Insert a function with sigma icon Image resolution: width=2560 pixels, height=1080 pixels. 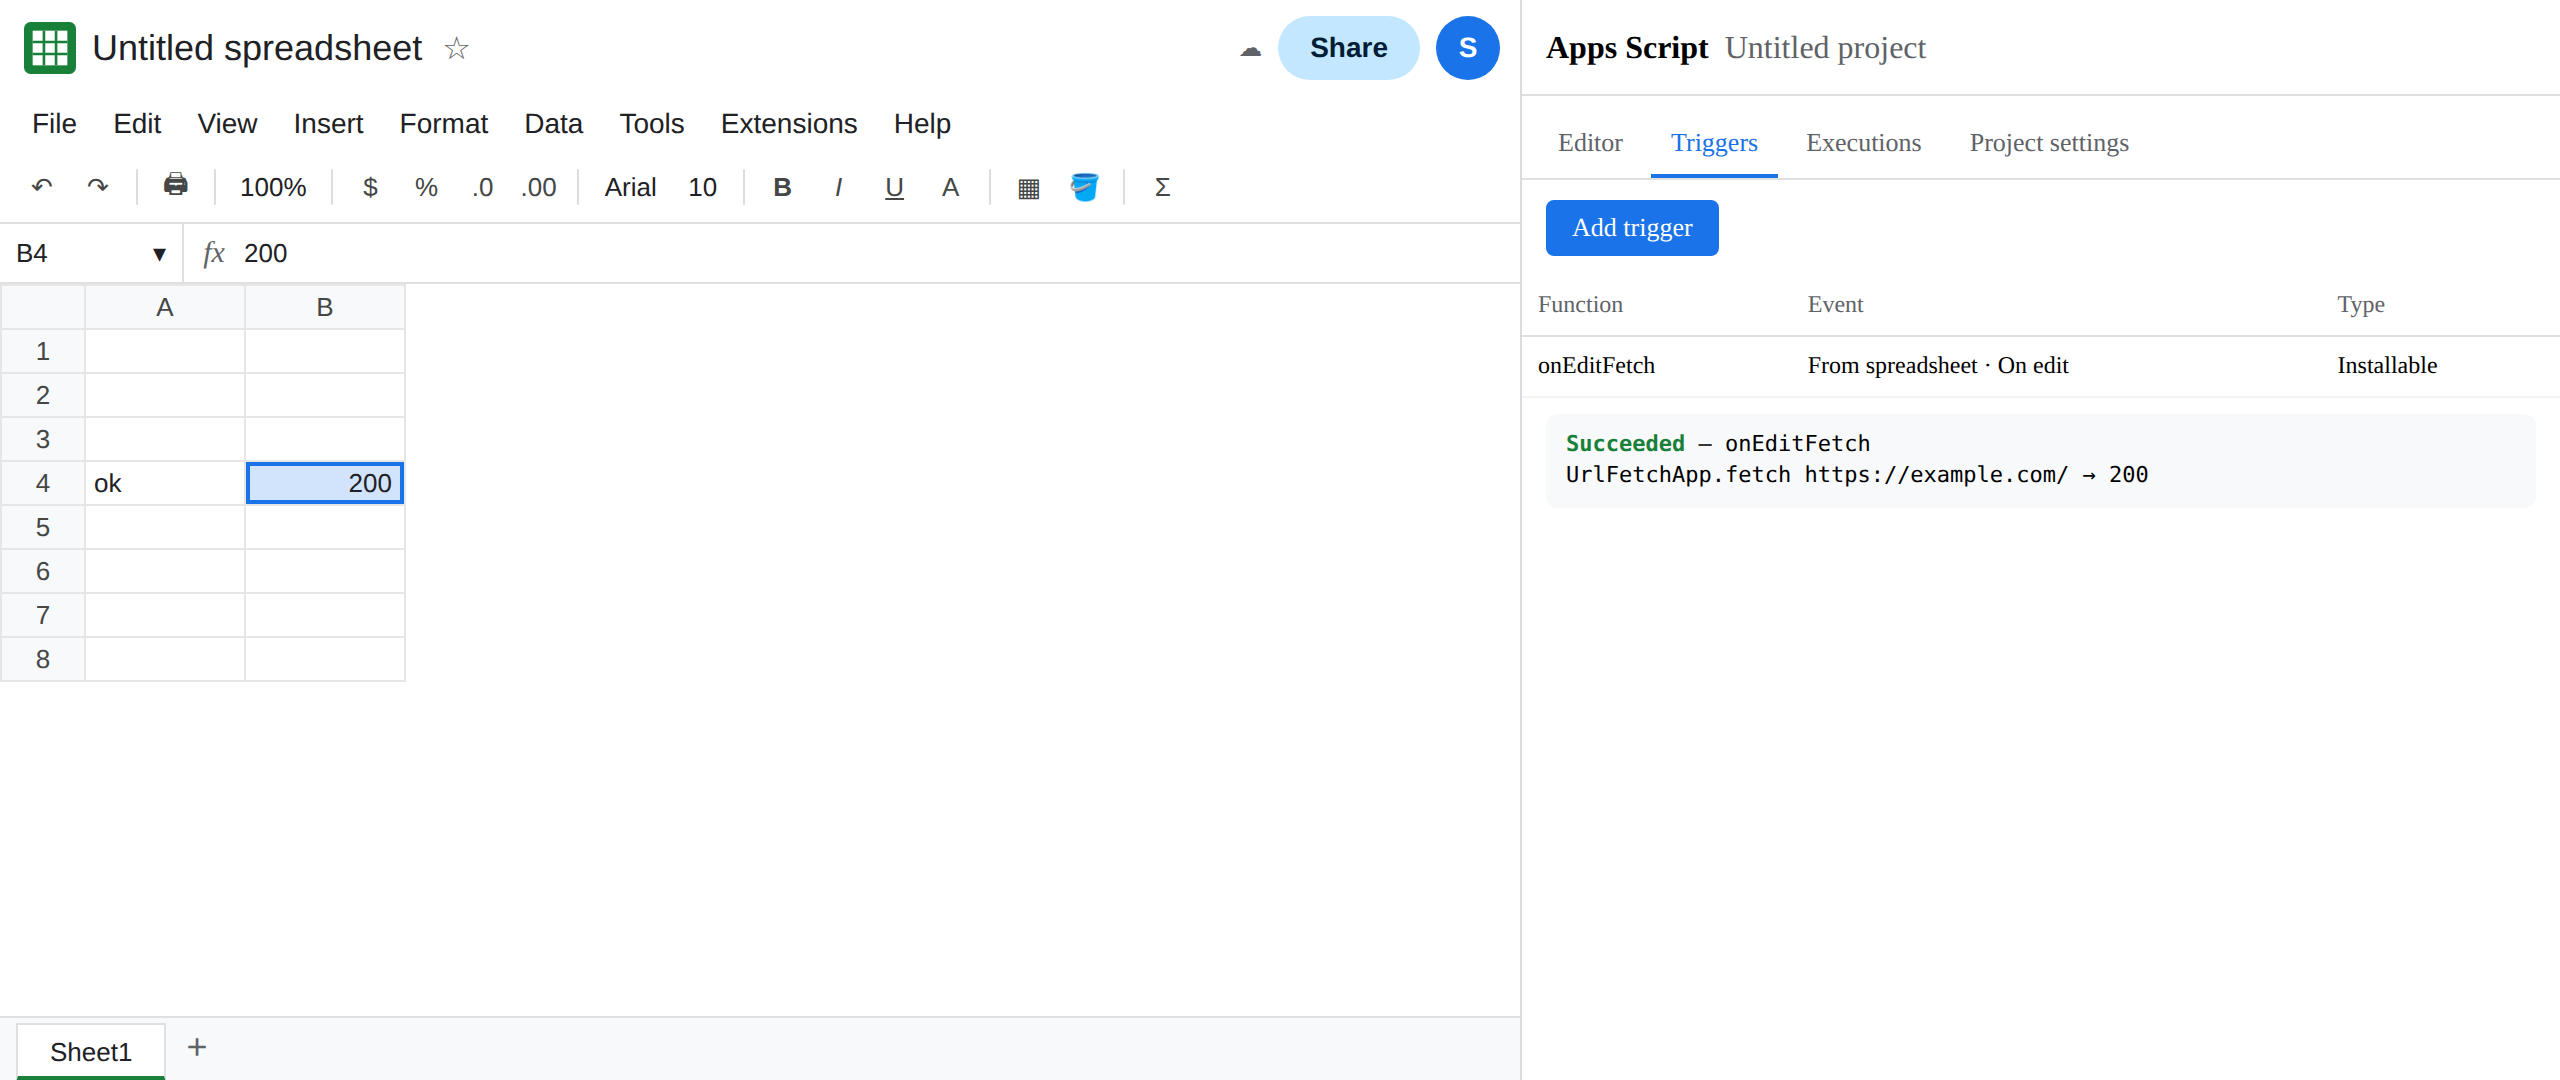pos(1162,187)
